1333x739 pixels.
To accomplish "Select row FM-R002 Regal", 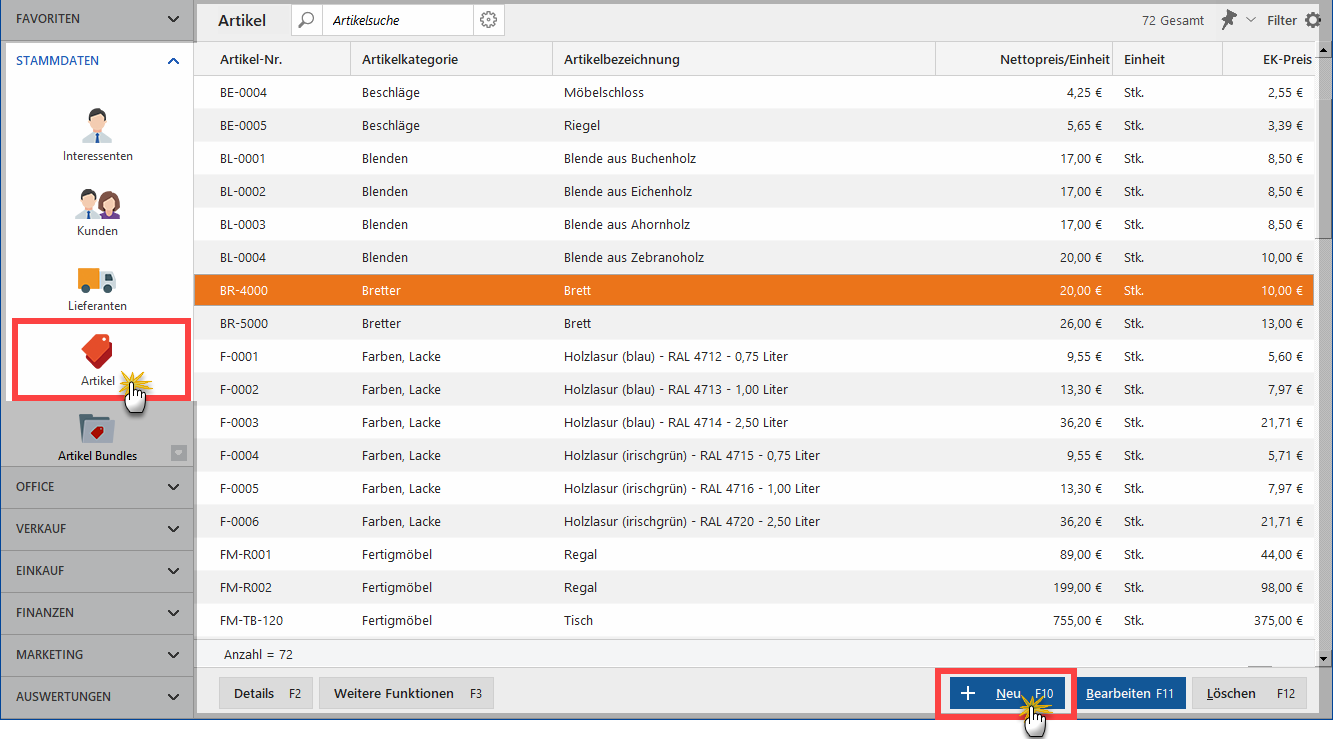I will [754, 588].
